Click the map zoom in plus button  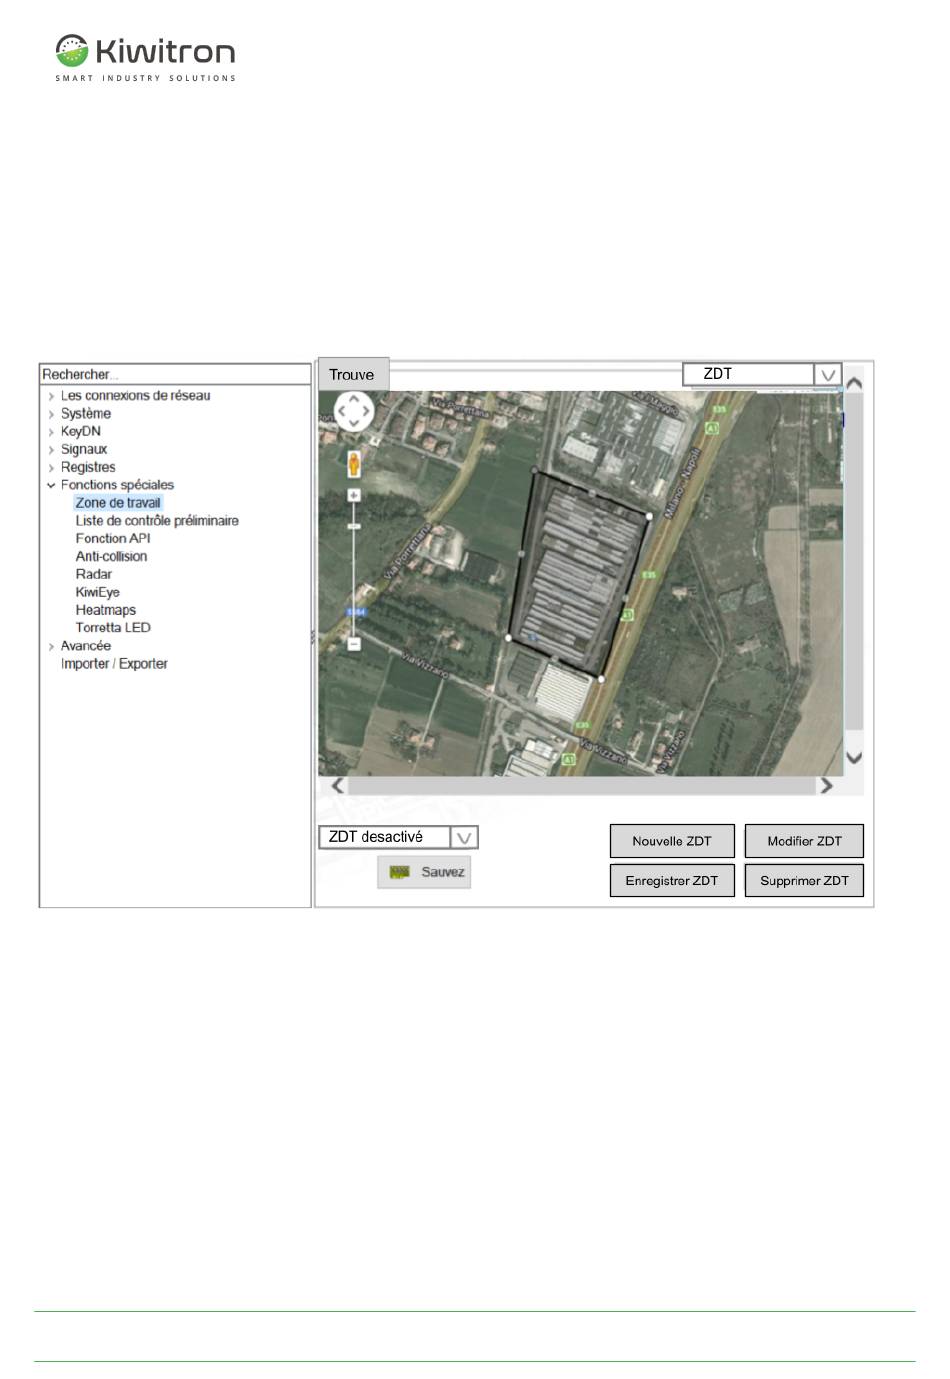coord(353,496)
